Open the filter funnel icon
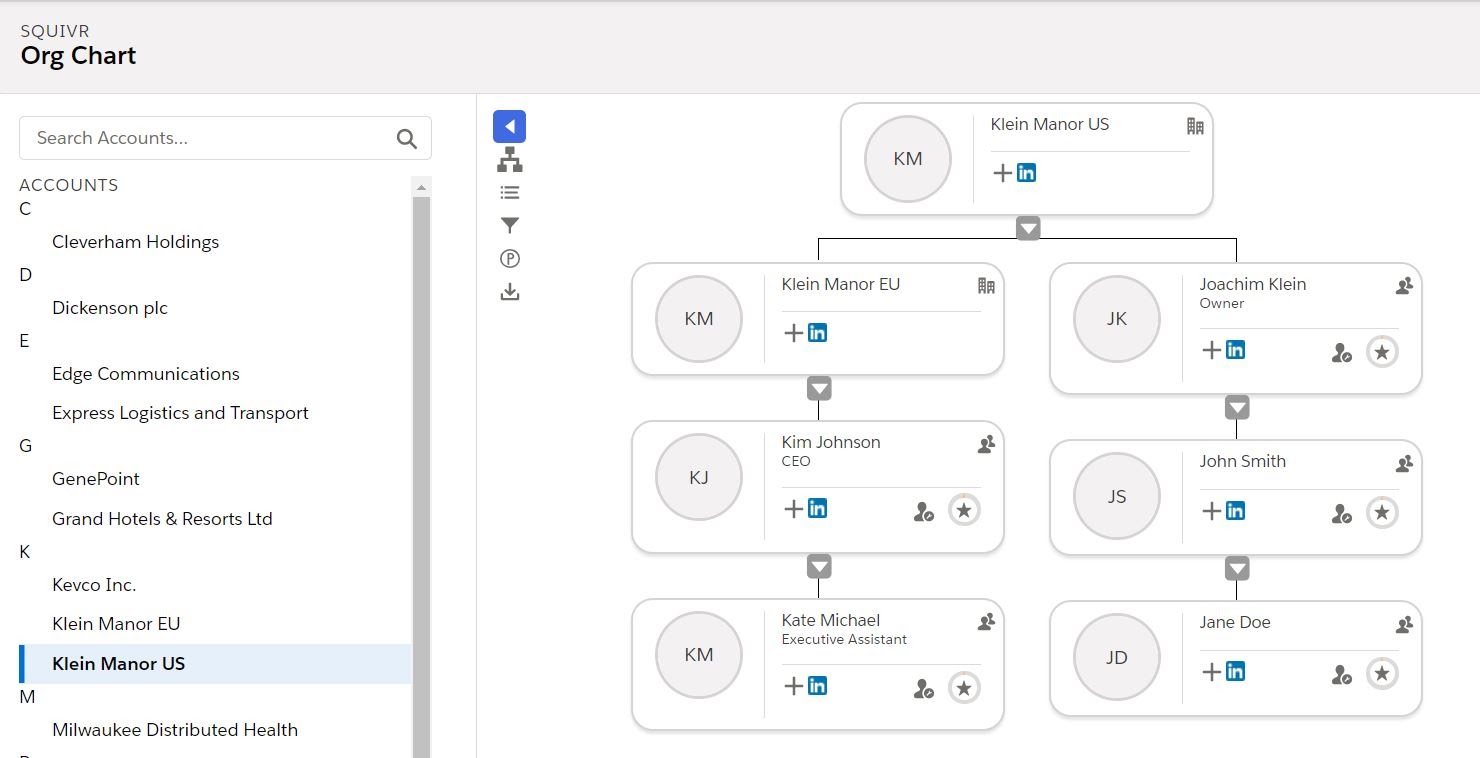1480x758 pixels. point(509,225)
